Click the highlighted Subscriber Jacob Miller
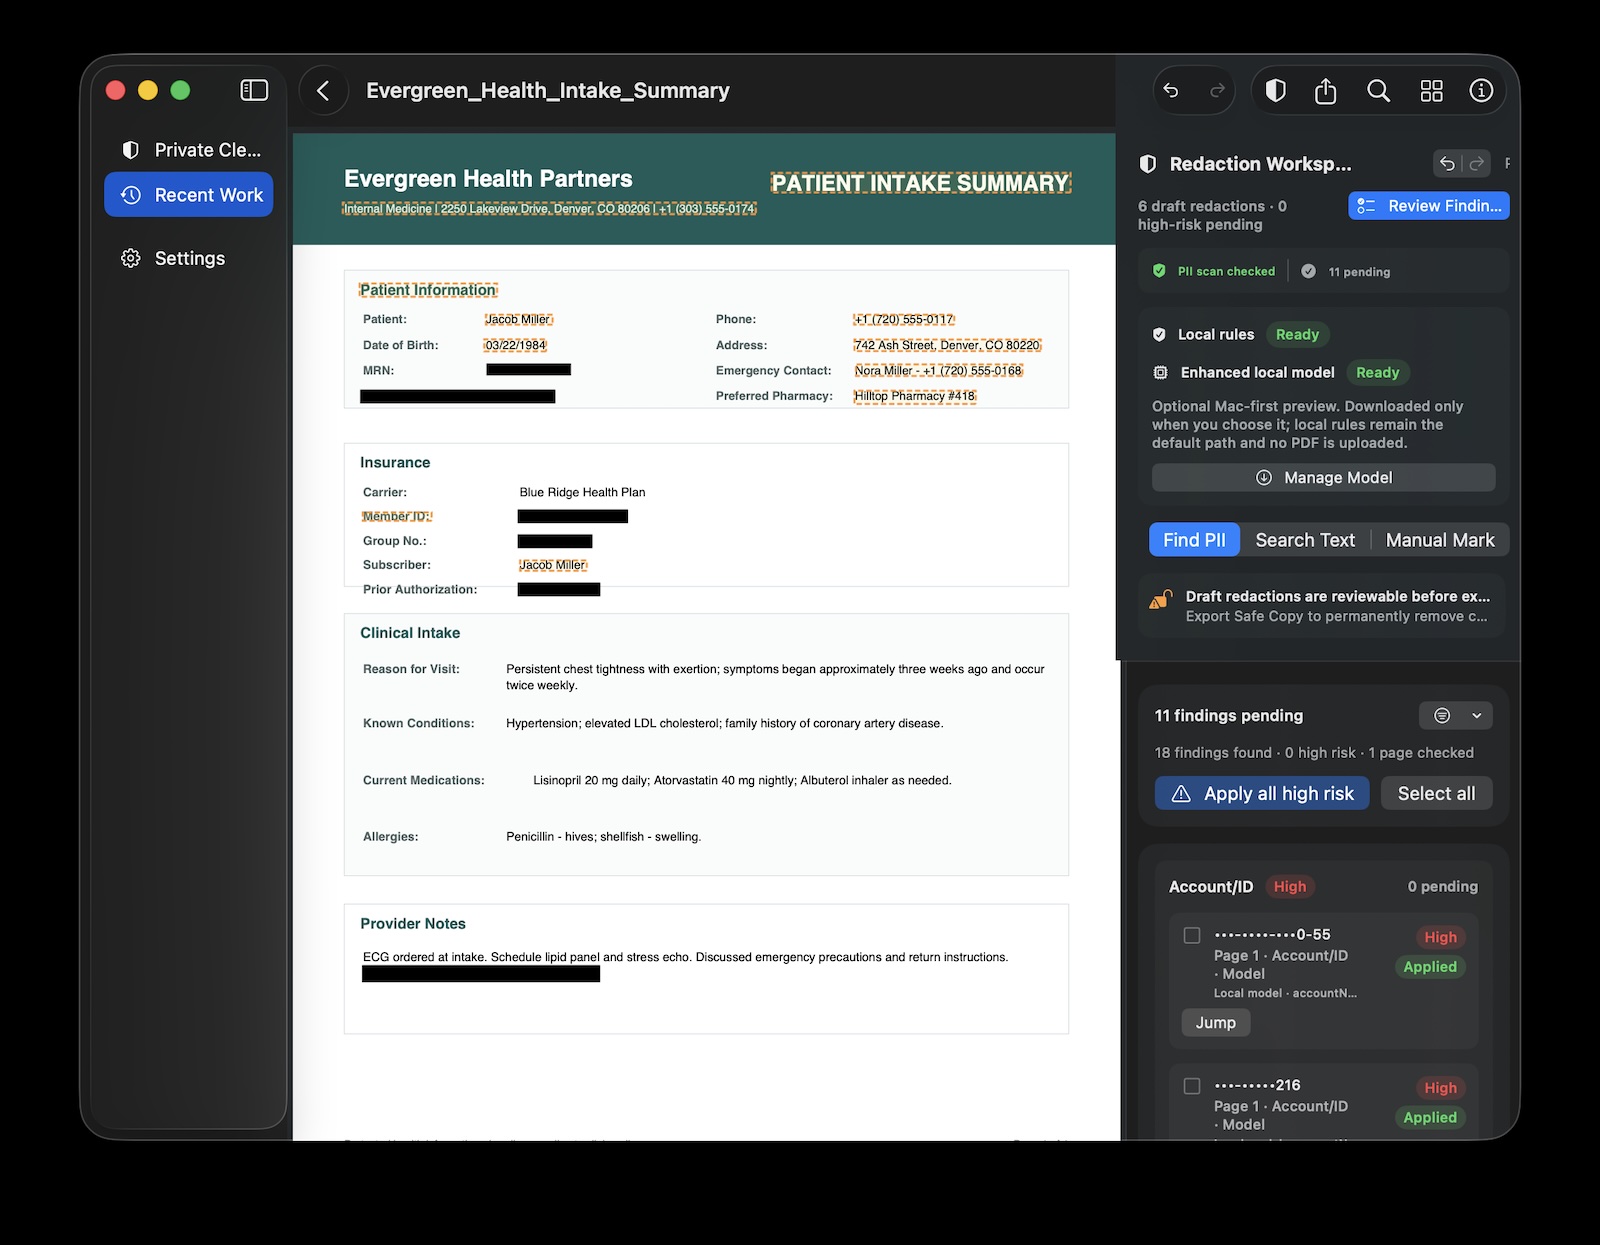Image resolution: width=1600 pixels, height=1245 pixels. pos(553,565)
